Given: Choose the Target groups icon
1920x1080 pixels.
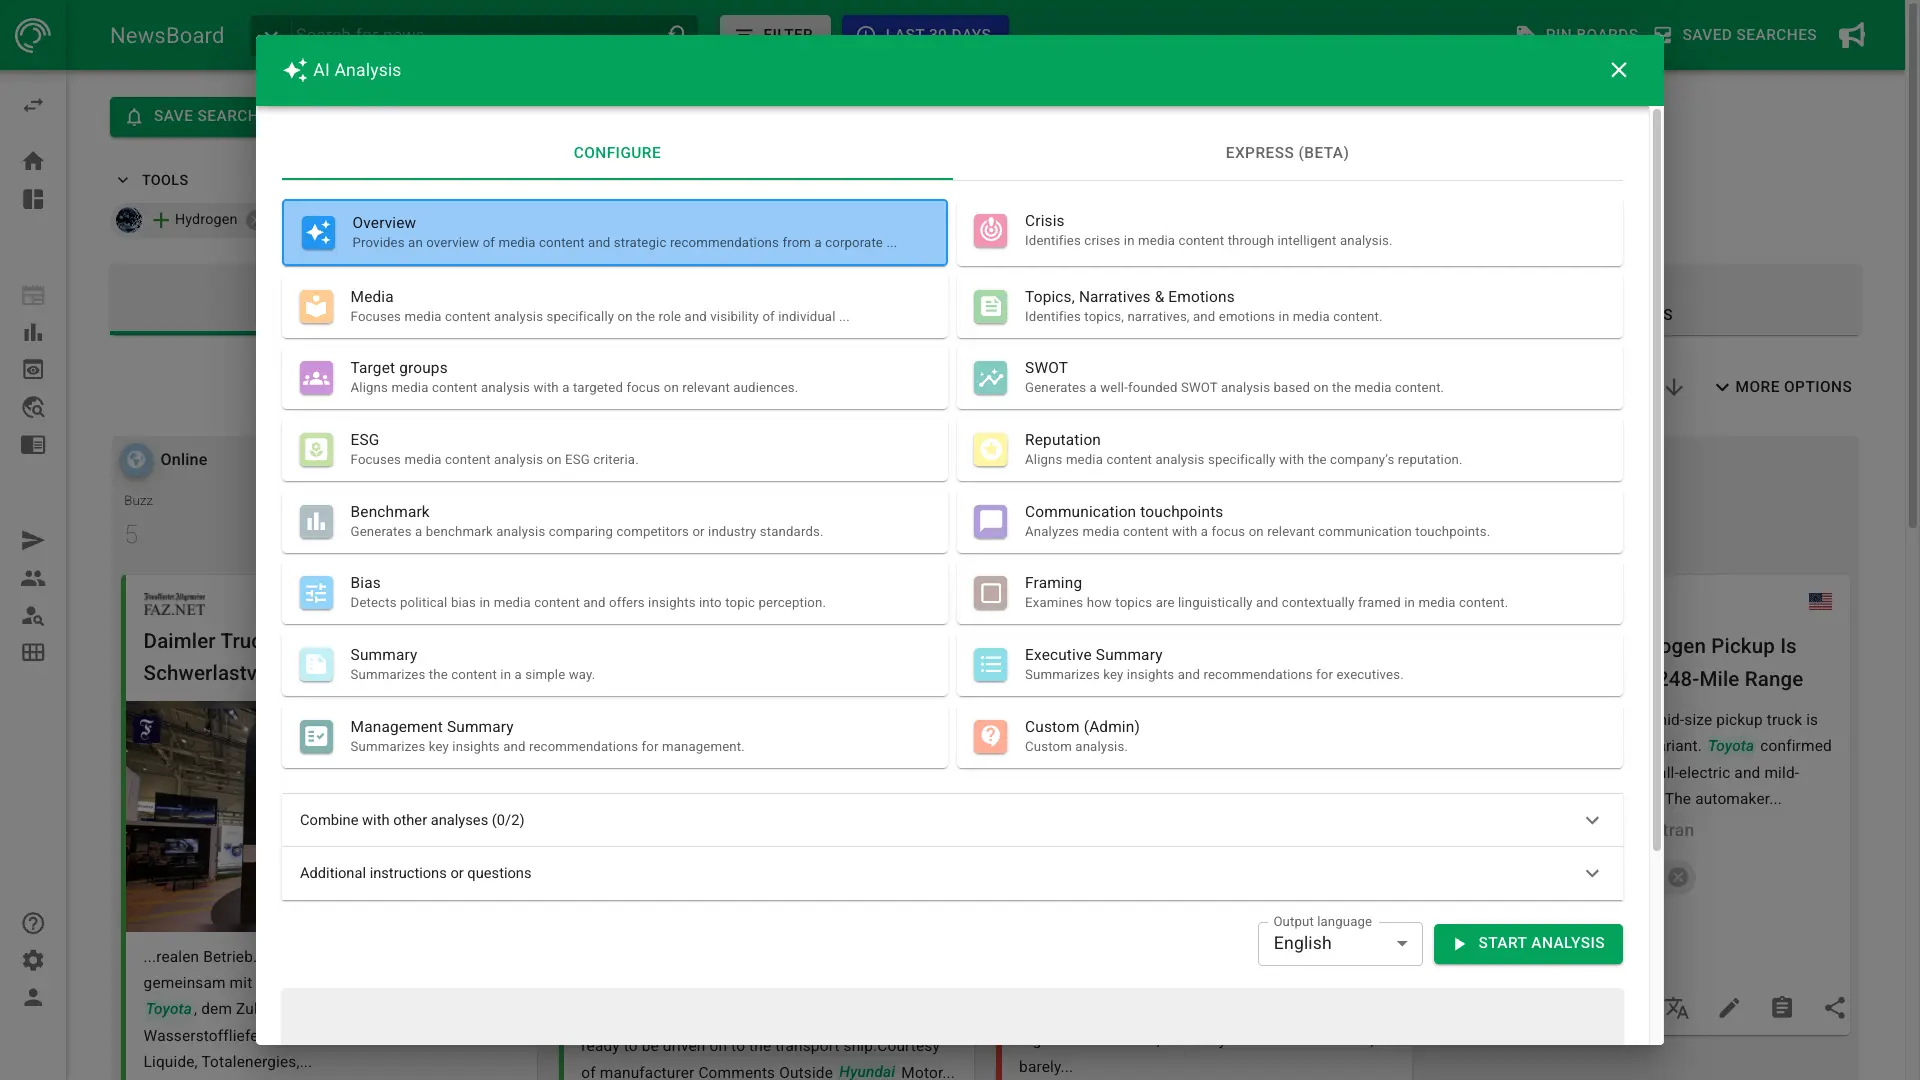Looking at the screenshot, I should pos(316,378).
